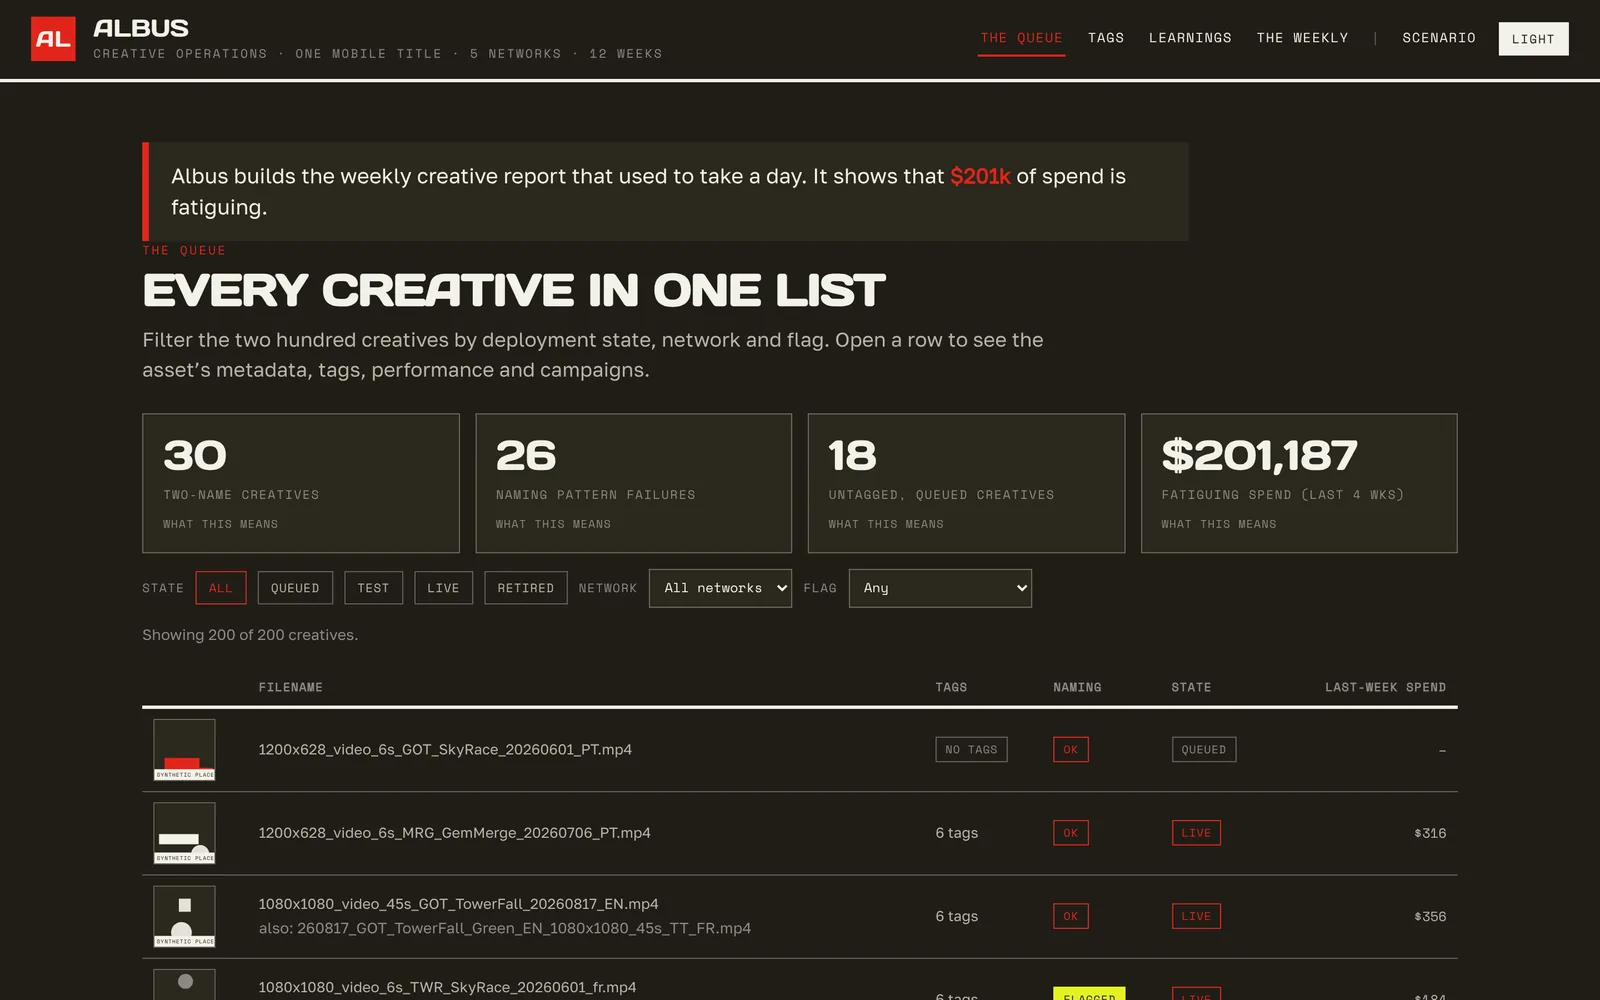Expand 'What this means' under fatiguing spend
Screen dimensions: 1600x1000
[x=1219, y=524]
